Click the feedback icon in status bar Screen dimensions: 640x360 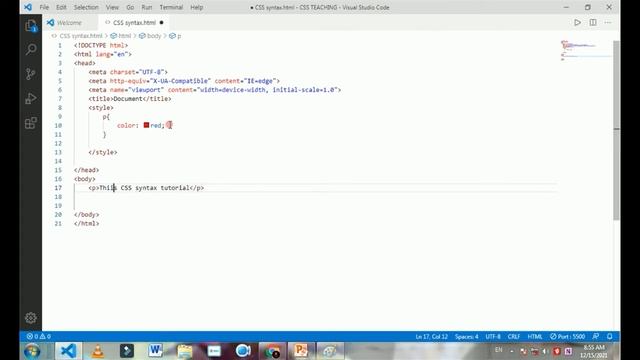point(596,336)
